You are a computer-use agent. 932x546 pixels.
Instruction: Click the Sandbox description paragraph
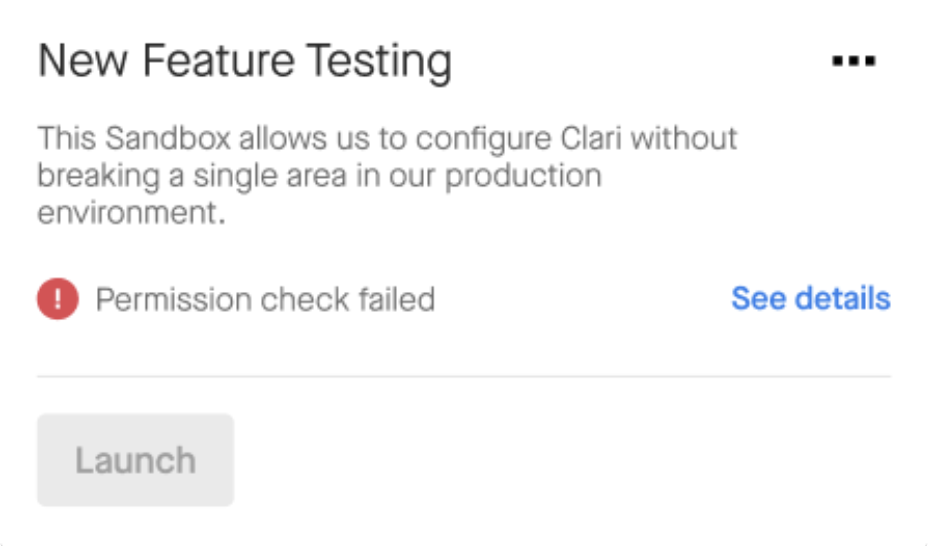(x=387, y=175)
